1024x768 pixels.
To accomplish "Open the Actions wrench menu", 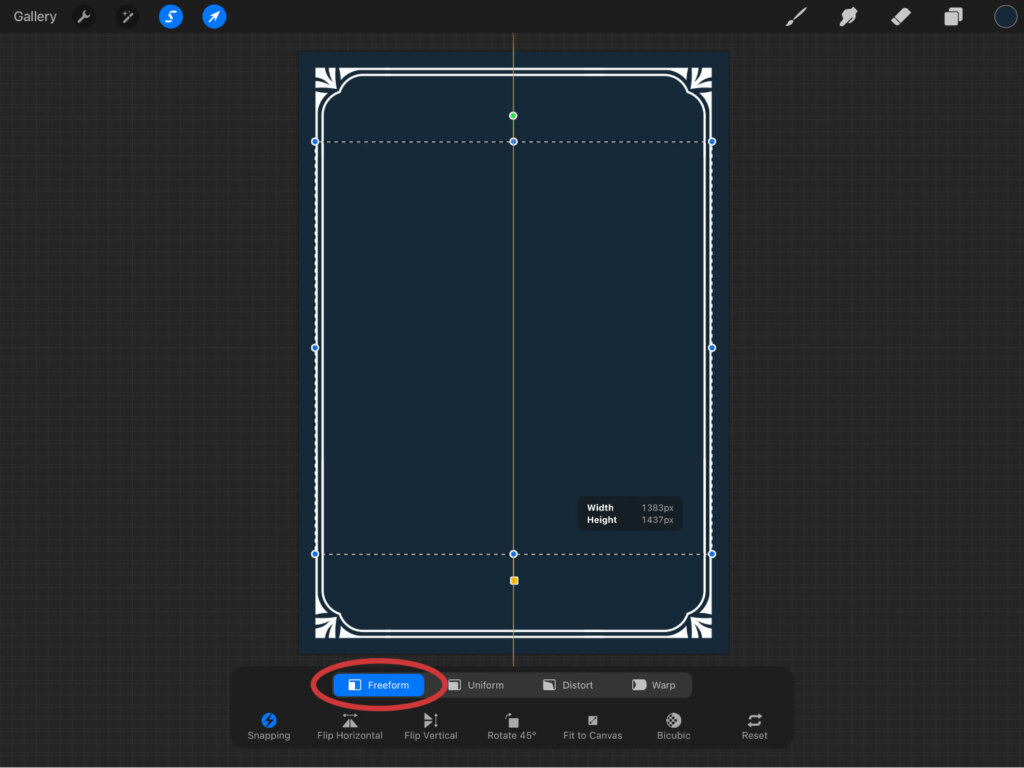I will (84, 17).
